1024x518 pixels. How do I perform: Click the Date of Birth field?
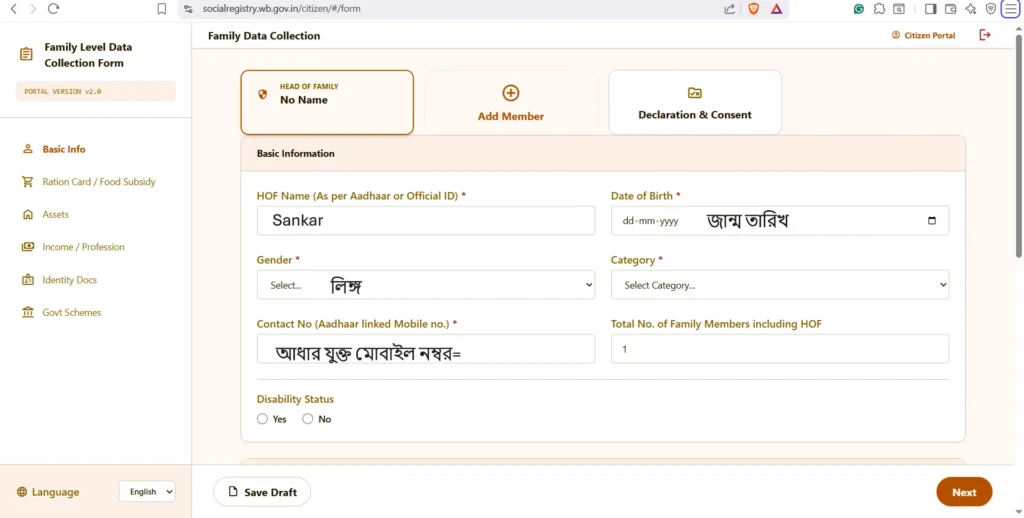(x=780, y=221)
